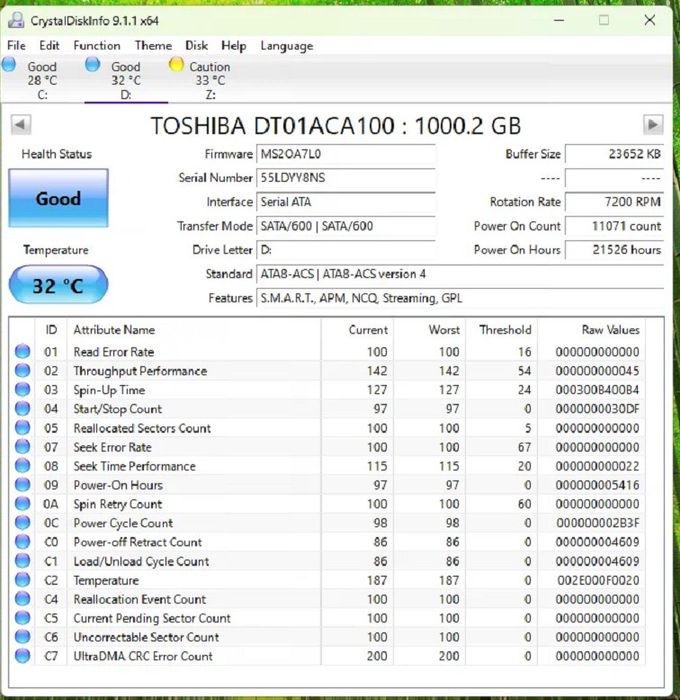Click status orb of Read Error Rate row
Image resolution: width=680 pixels, height=700 pixels.
pyautogui.click(x=22, y=351)
